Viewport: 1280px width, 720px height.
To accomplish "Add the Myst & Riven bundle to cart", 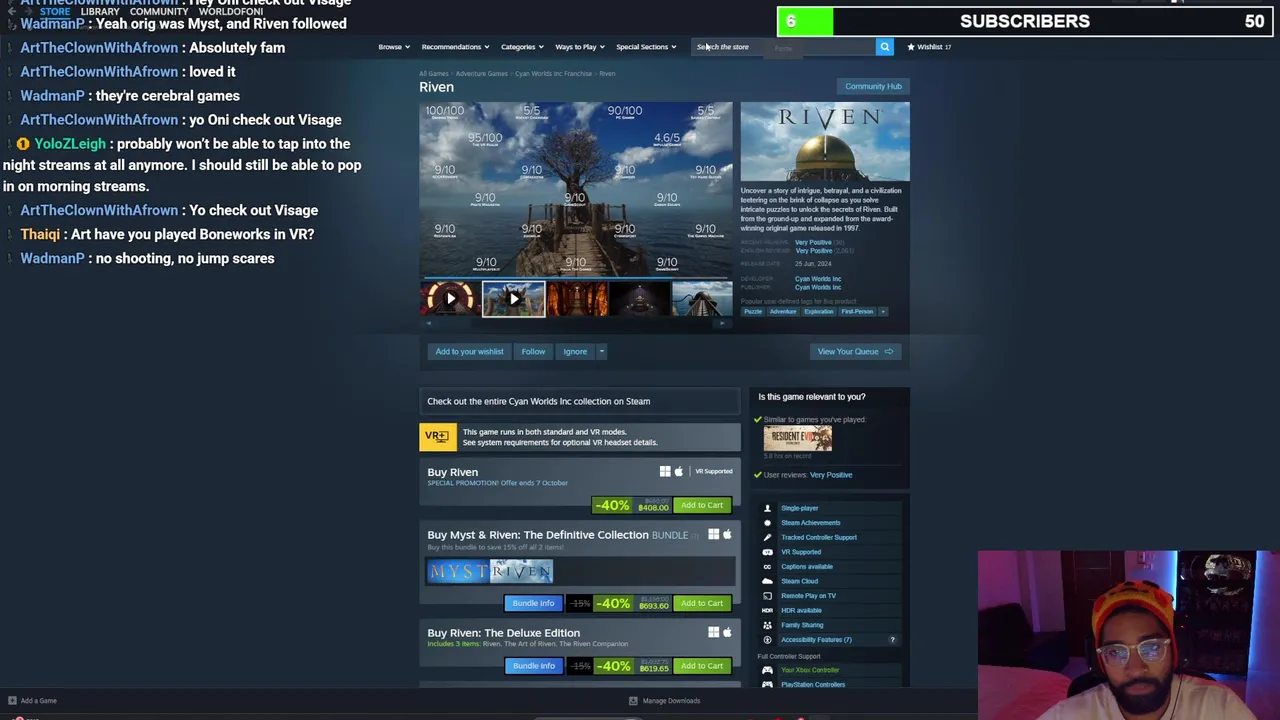I will 702,603.
